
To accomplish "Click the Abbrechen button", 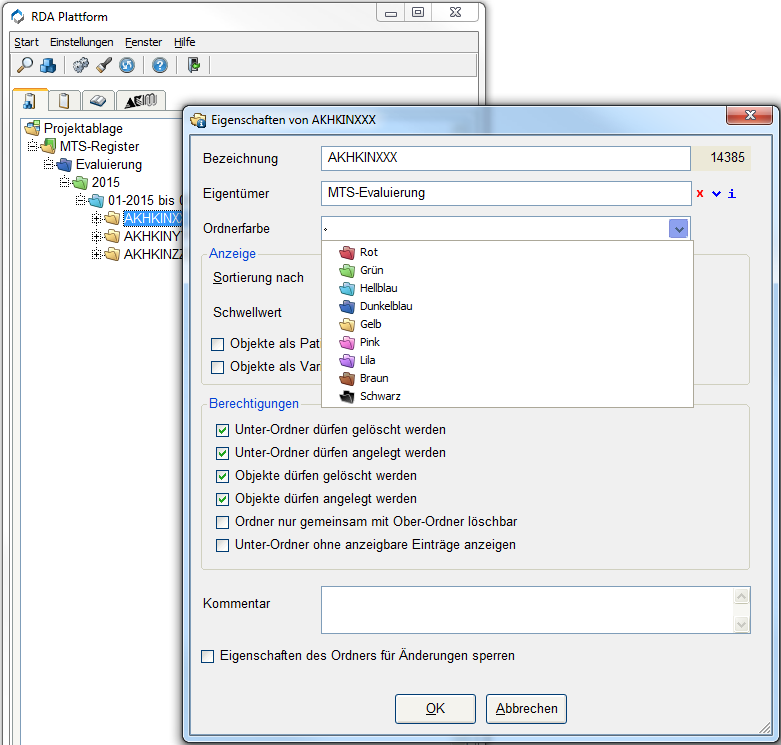I will click(527, 708).
